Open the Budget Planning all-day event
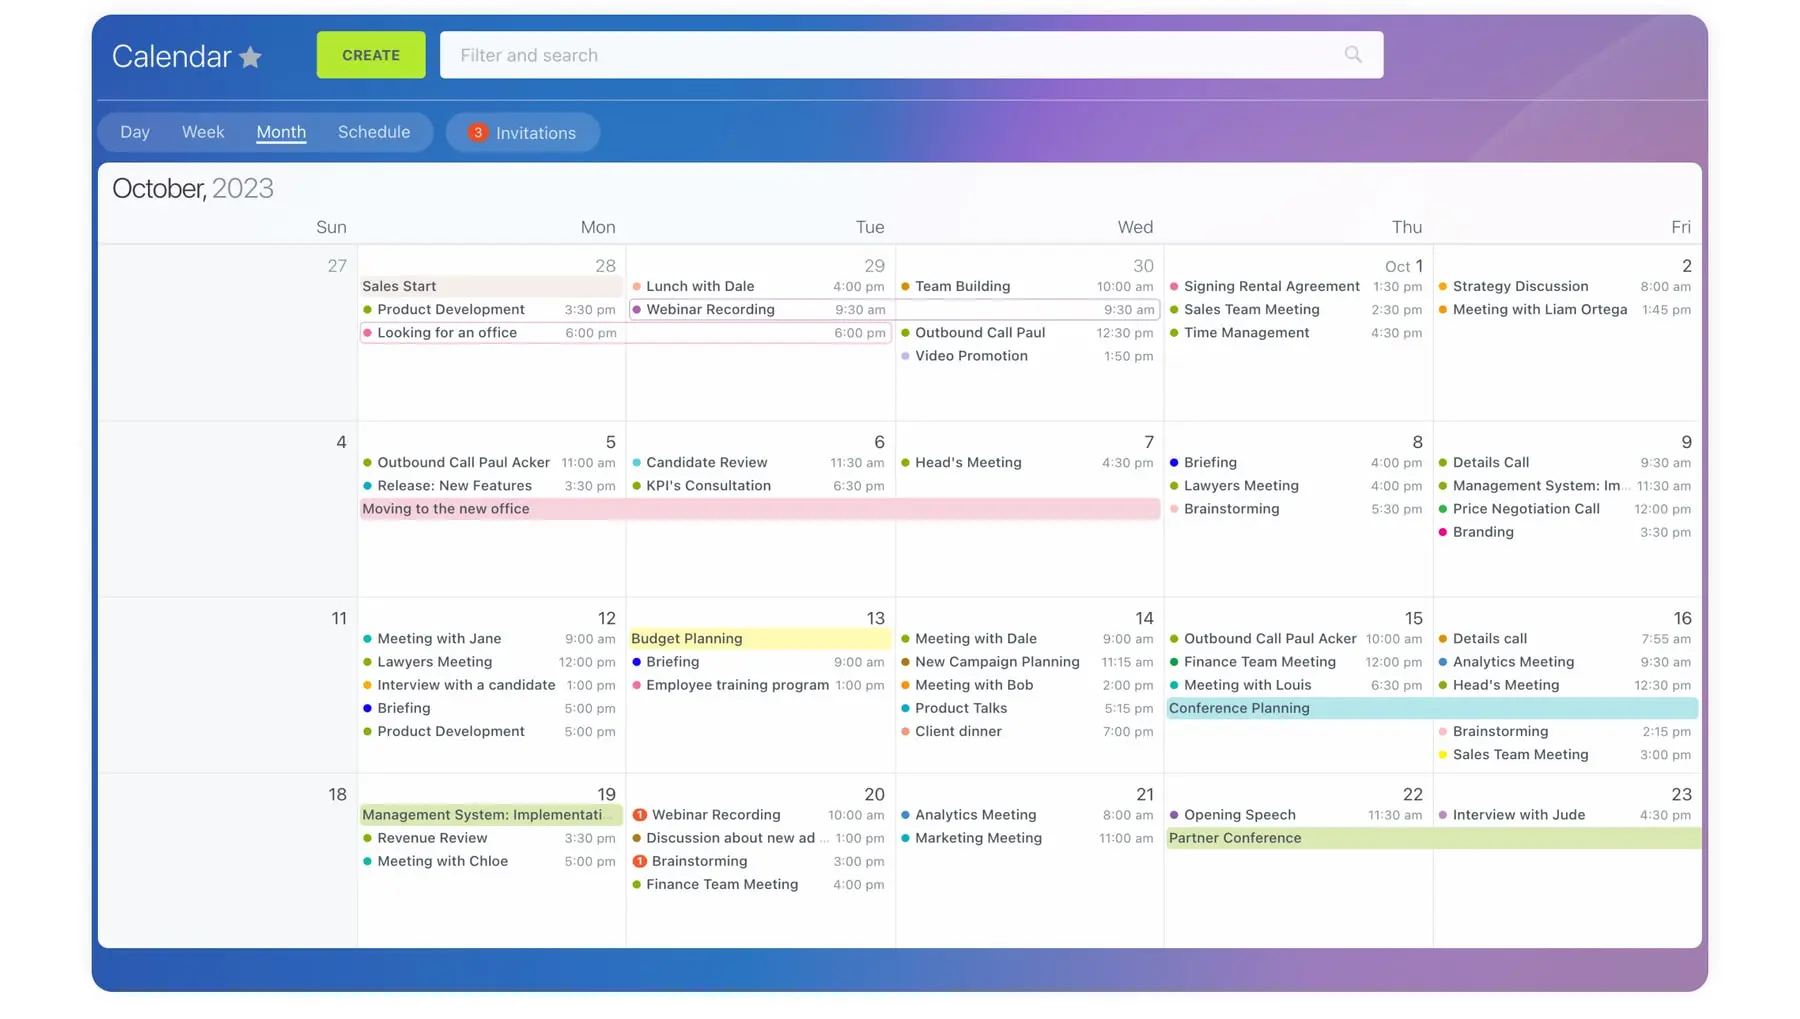 tap(760, 639)
